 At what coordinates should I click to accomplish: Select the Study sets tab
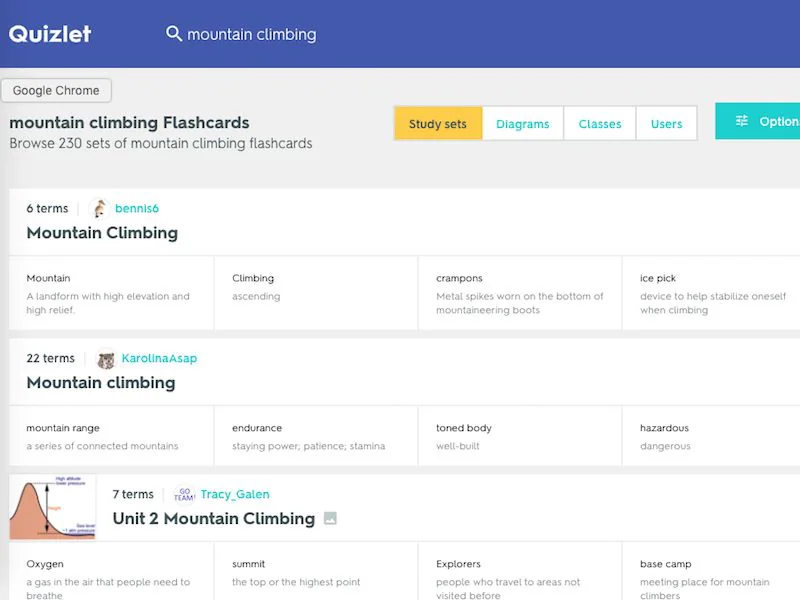pyautogui.click(x=438, y=123)
